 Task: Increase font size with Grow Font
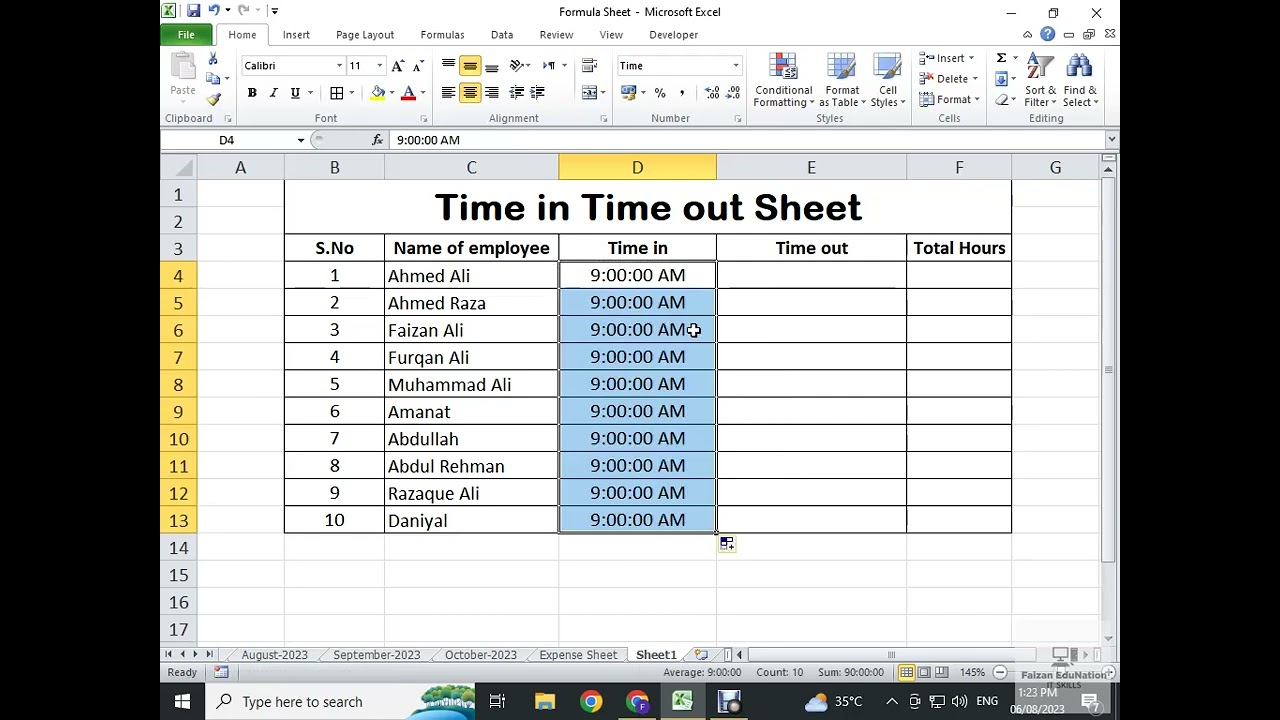pyautogui.click(x=398, y=66)
